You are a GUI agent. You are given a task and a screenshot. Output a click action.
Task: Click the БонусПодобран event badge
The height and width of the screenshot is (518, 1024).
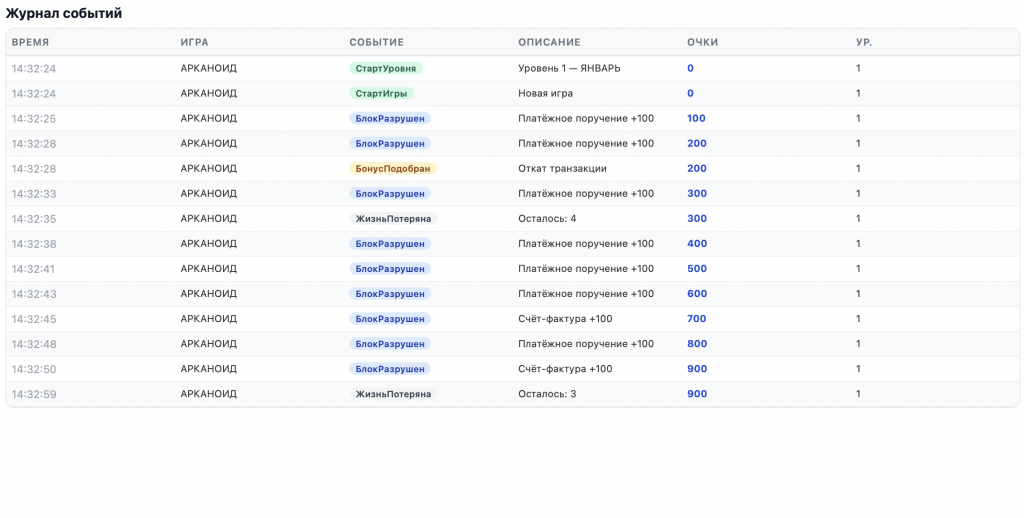pos(393,169)
